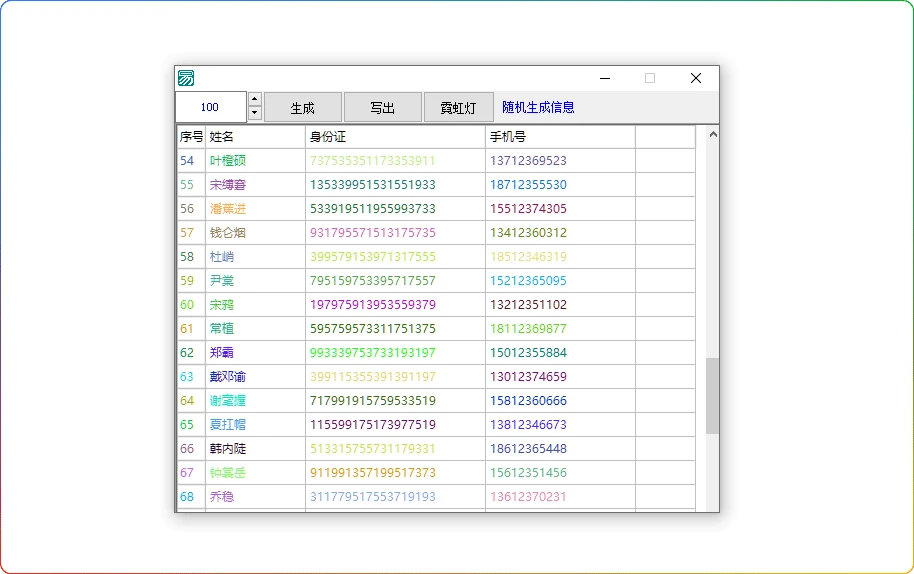Select name cell 钱仑烟
The width and height of the screenshot is (914, 574).
(x=255, y=233)
